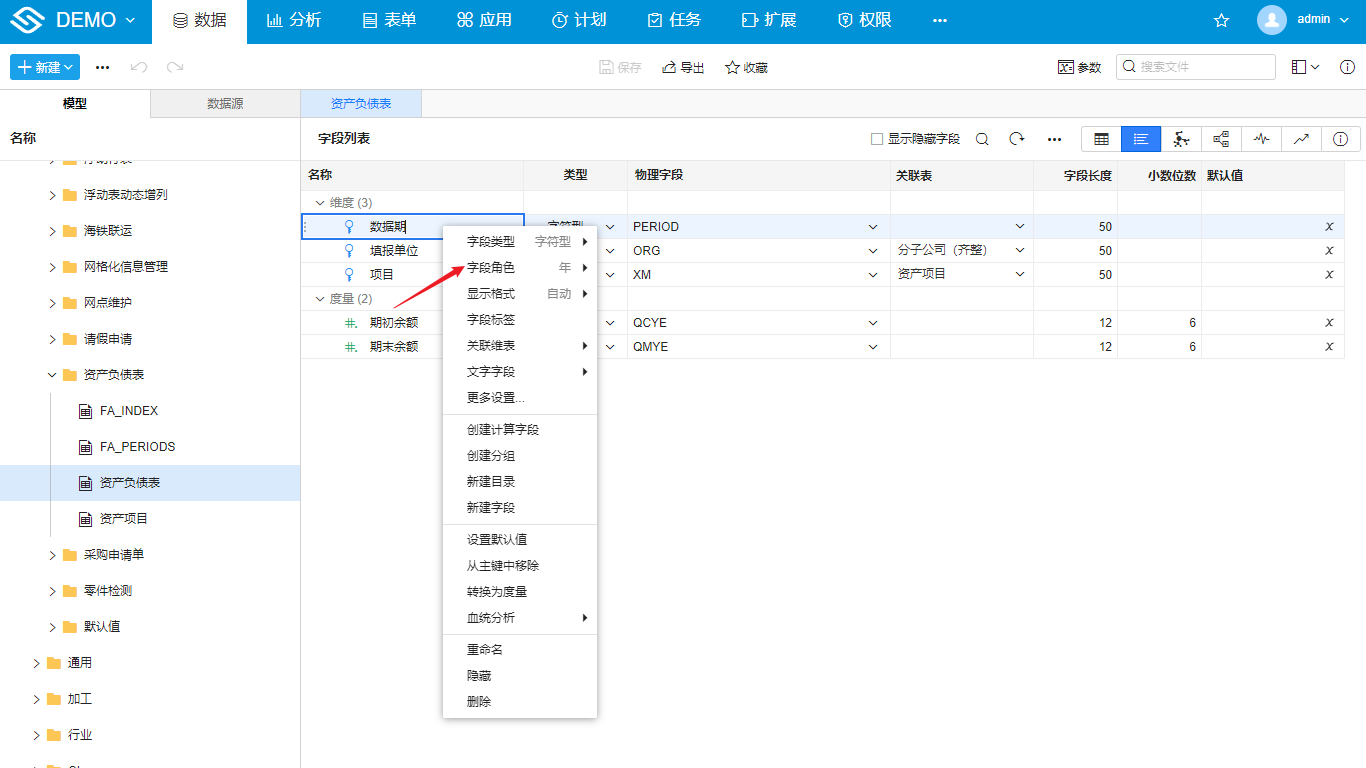
Task: Click the data pulse monitoring icon
Action: [1261, 138]
